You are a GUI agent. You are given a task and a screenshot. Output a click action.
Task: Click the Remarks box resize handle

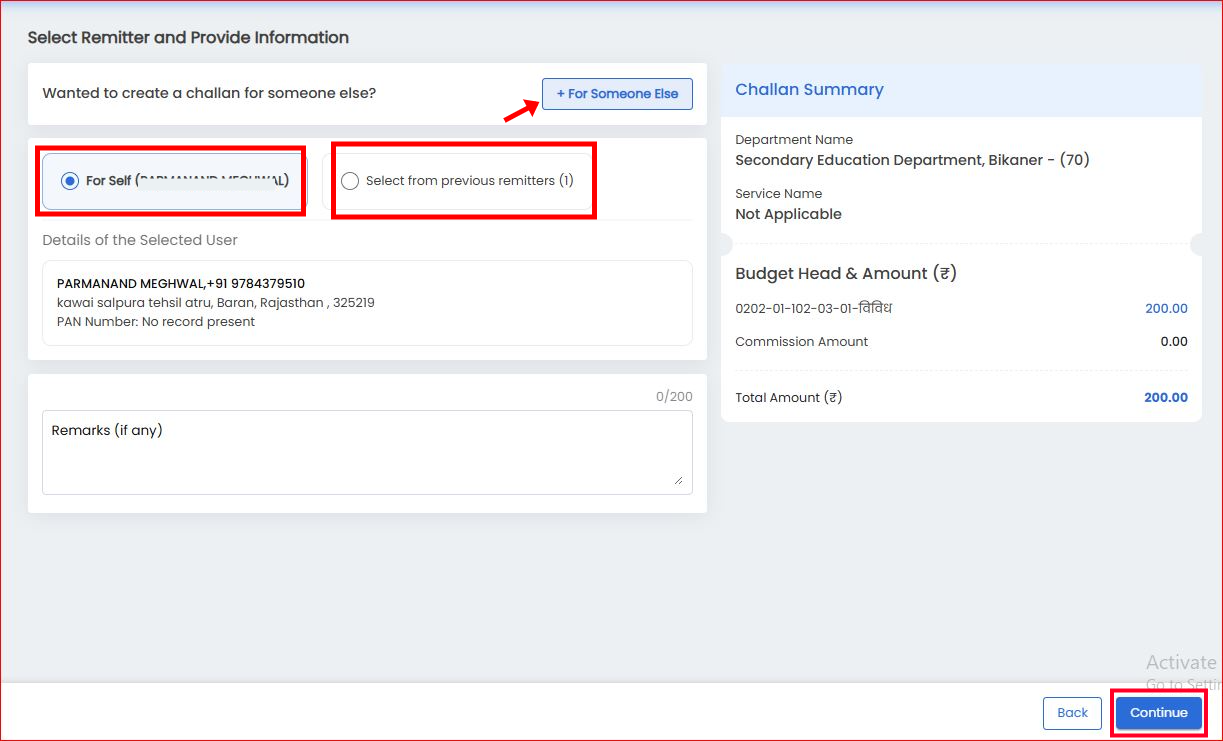(678, 480)
